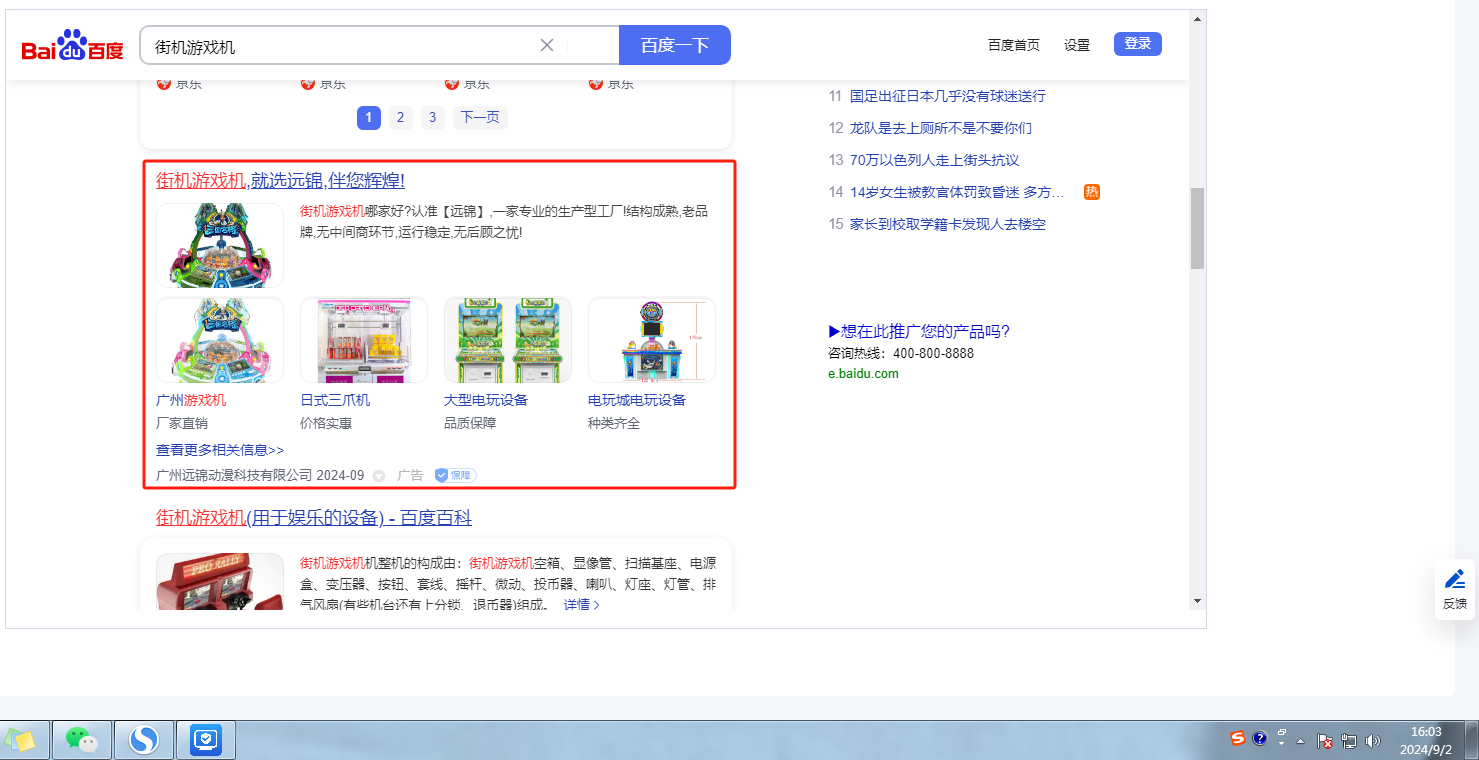Viewport: 1479px width, 760px height.
Task: Open the e.baidu.com link
Action: pos(863,374)
